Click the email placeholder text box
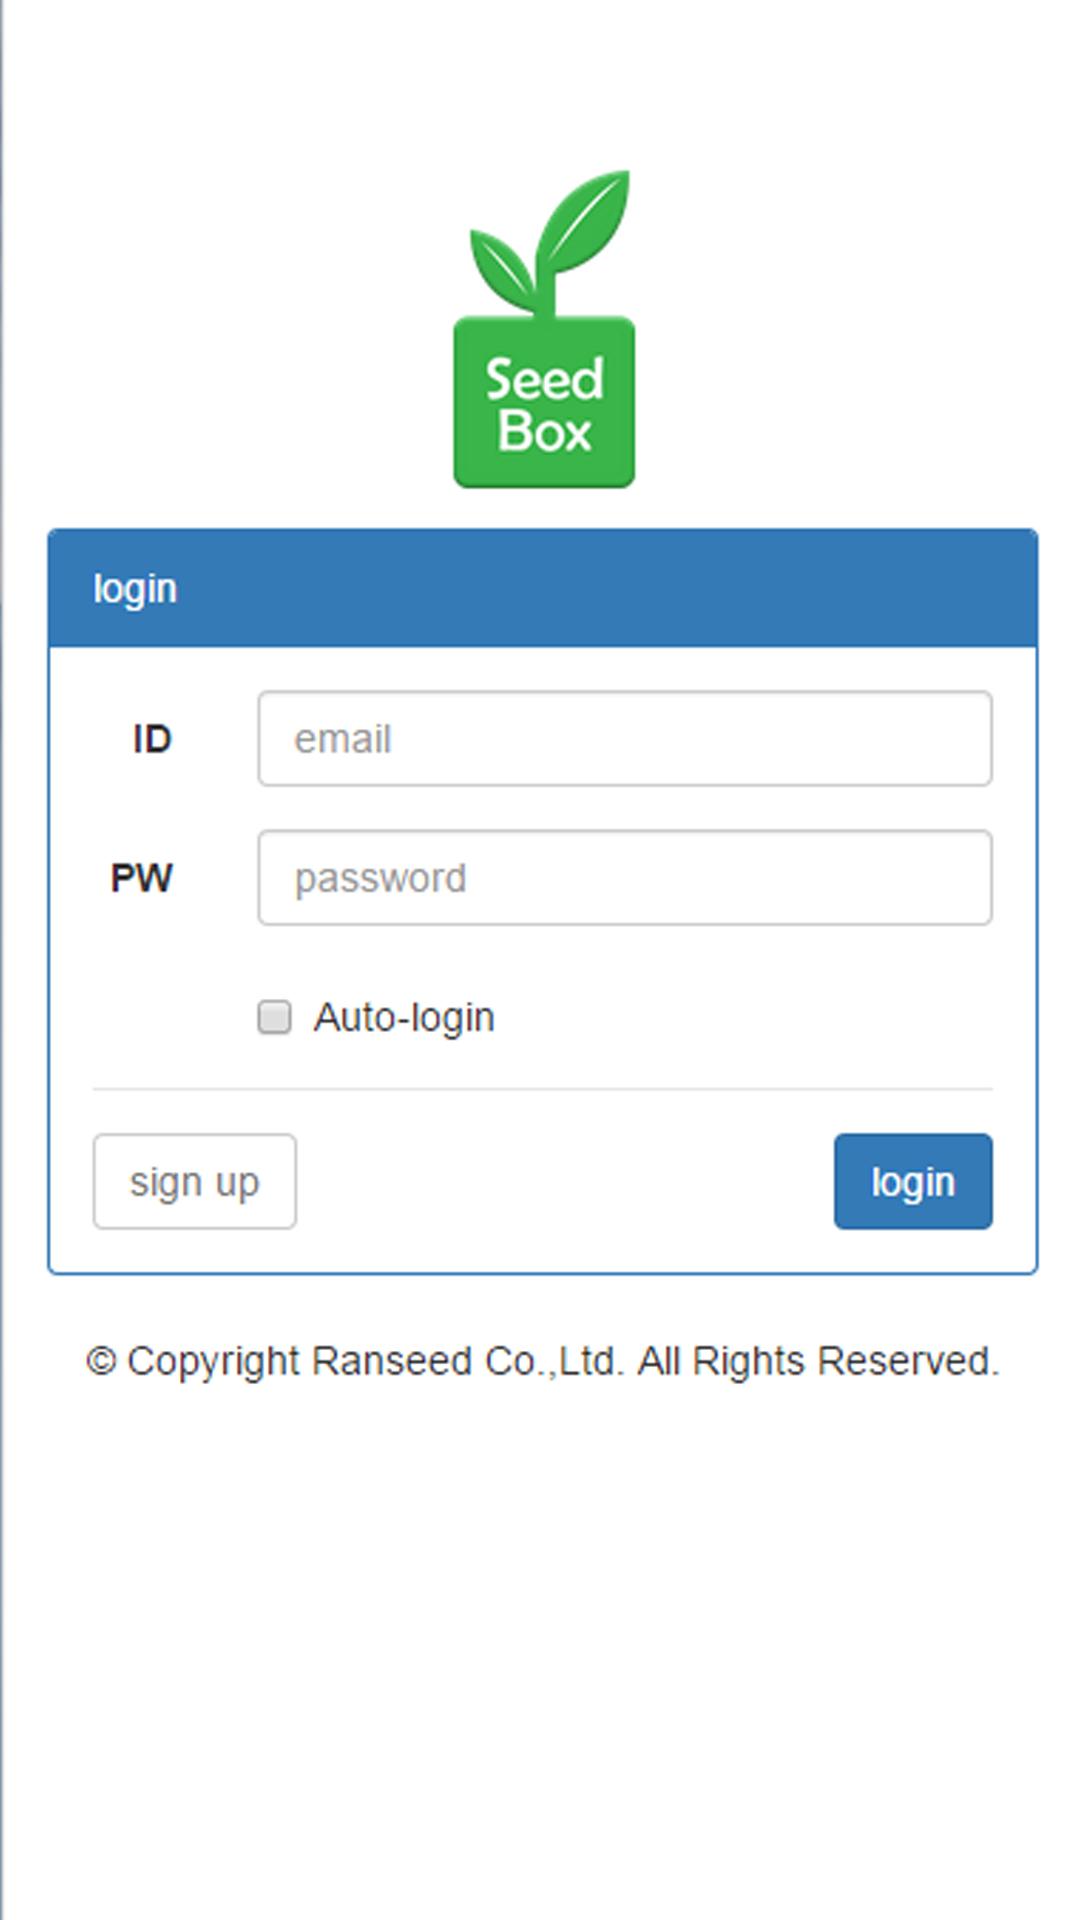 (x=625, y=738)
